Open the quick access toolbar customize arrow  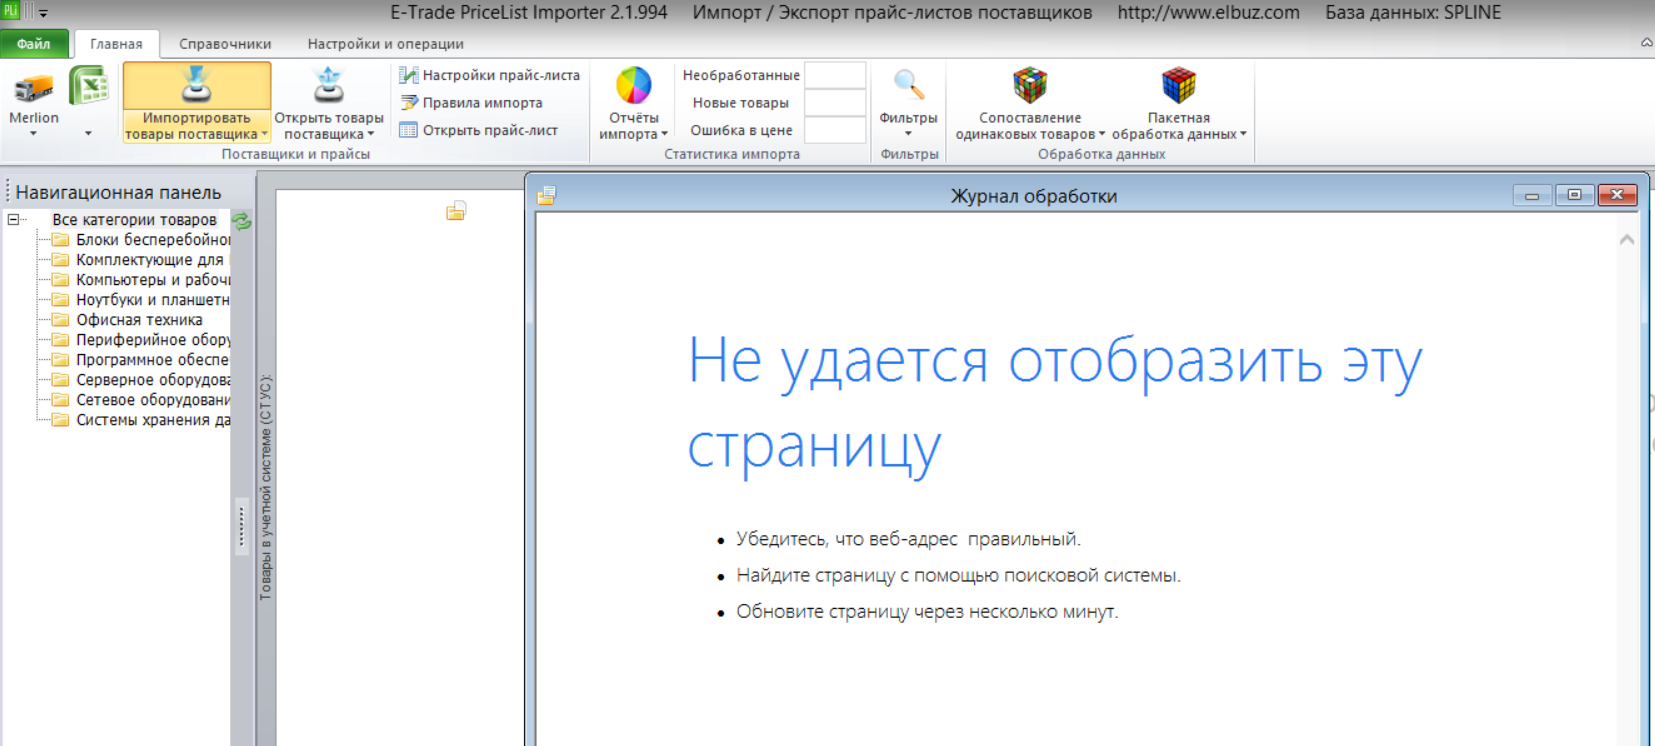43,13
